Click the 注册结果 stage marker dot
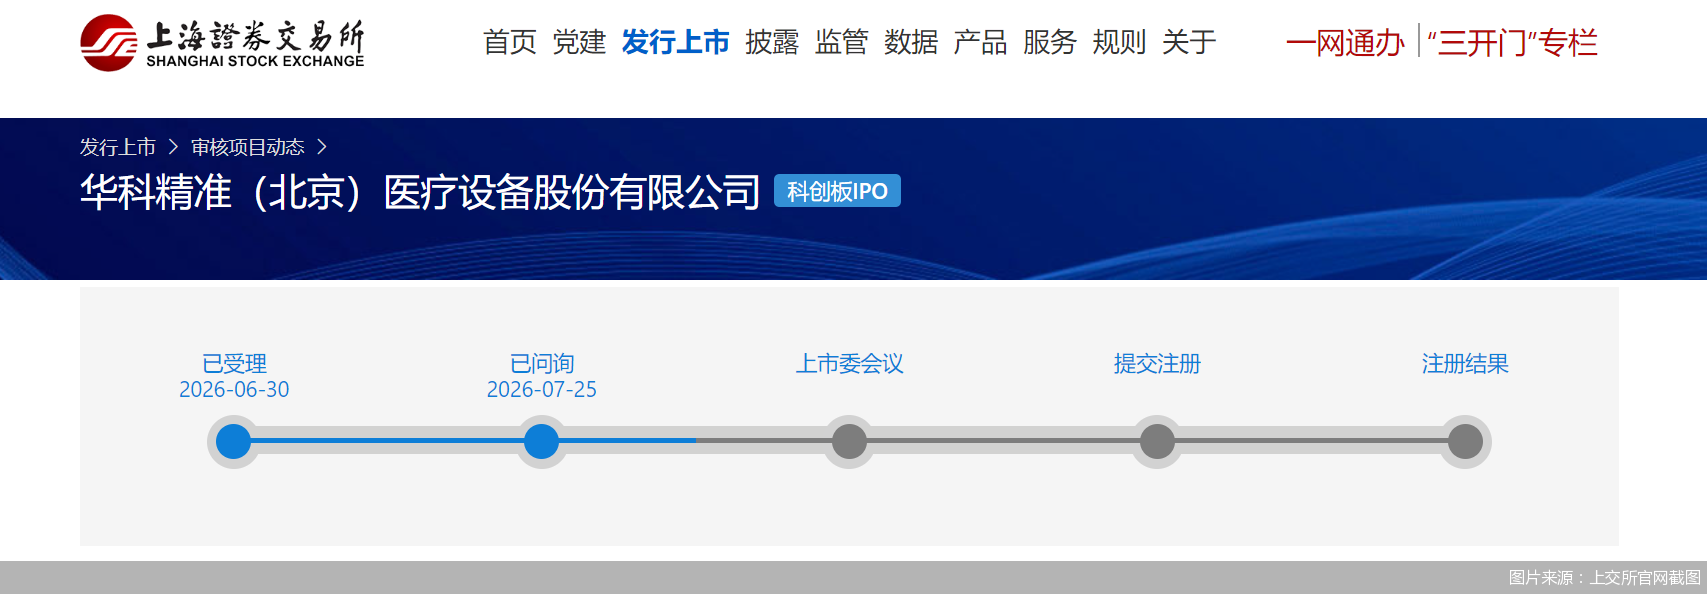Image resolution: width=1707 pixels, height=594 pixels. point(1465,441)
